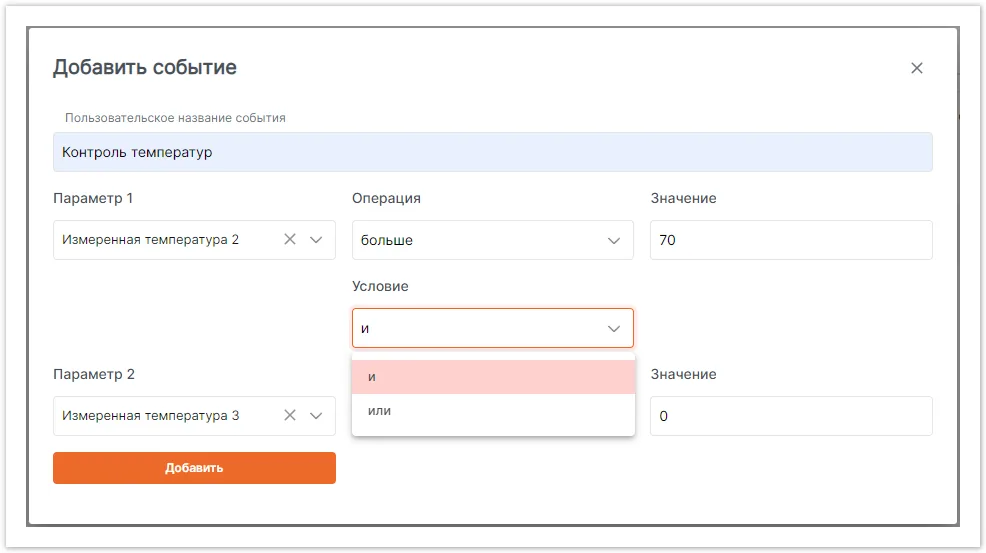Click the Параметр 1 label
Image resolution: width=986 pixels, height=553 pixels.
pos(93,198)
